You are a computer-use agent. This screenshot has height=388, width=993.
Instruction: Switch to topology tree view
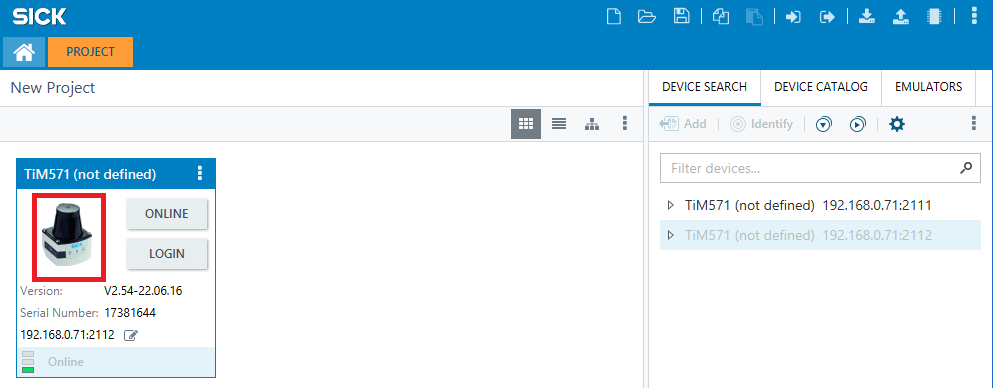click(591, 124)
